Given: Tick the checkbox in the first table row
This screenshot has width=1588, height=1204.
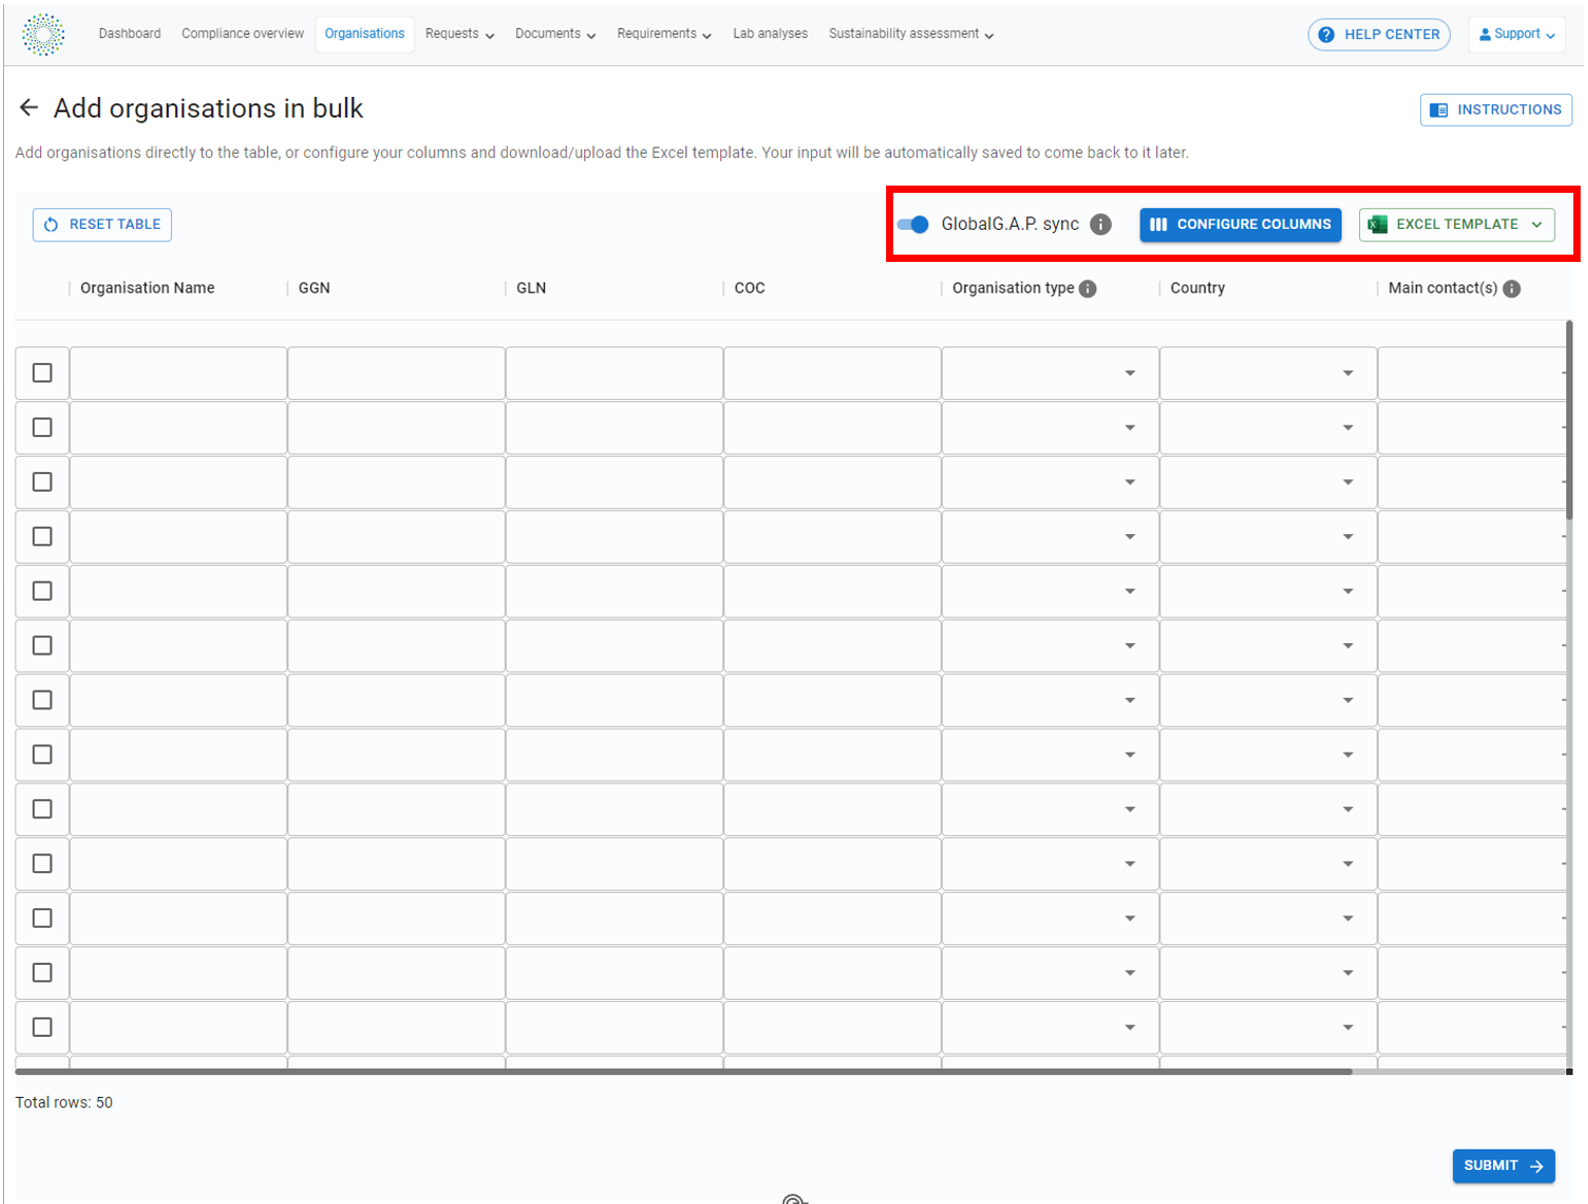Looking at the screenshot, I should (42, 373).
